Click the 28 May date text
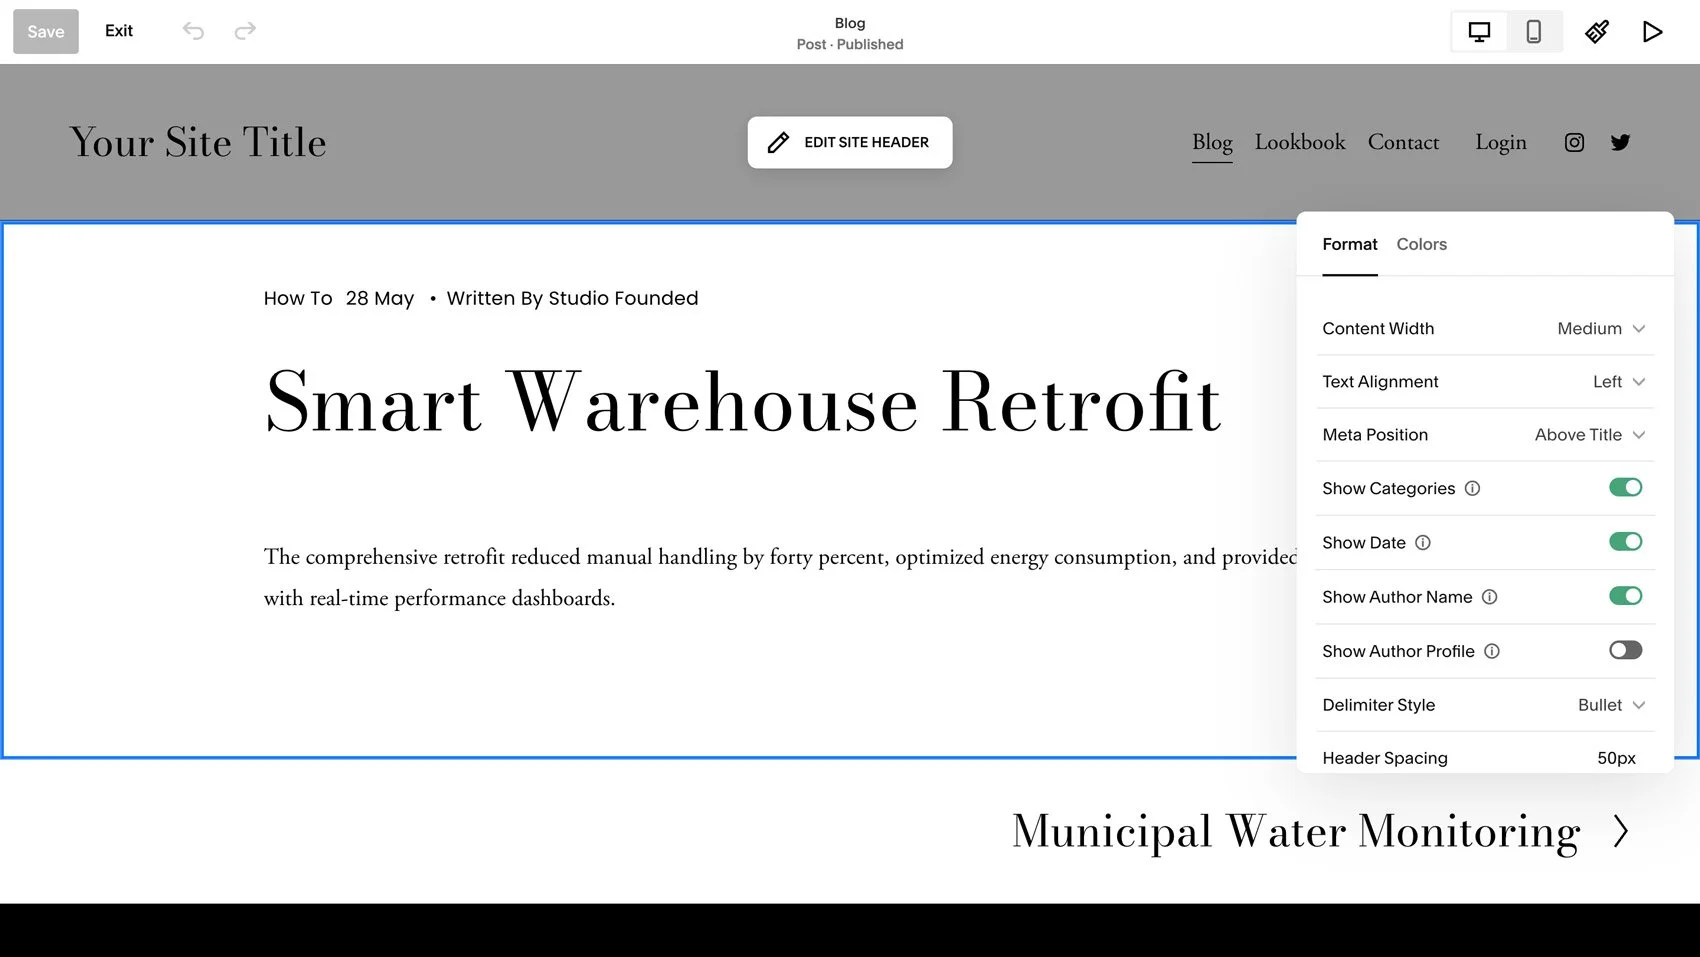 [x=380, y=299]
